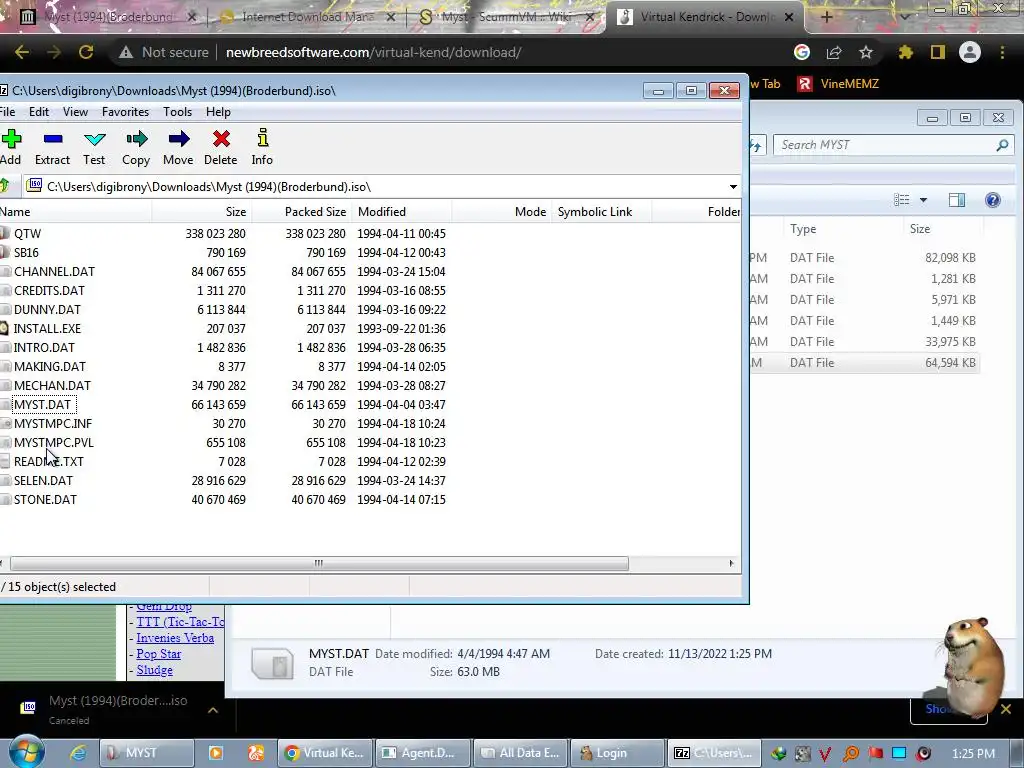Open the Favorites menu
The width and height of the screenshot is (1024, 768).
[125, 112]
